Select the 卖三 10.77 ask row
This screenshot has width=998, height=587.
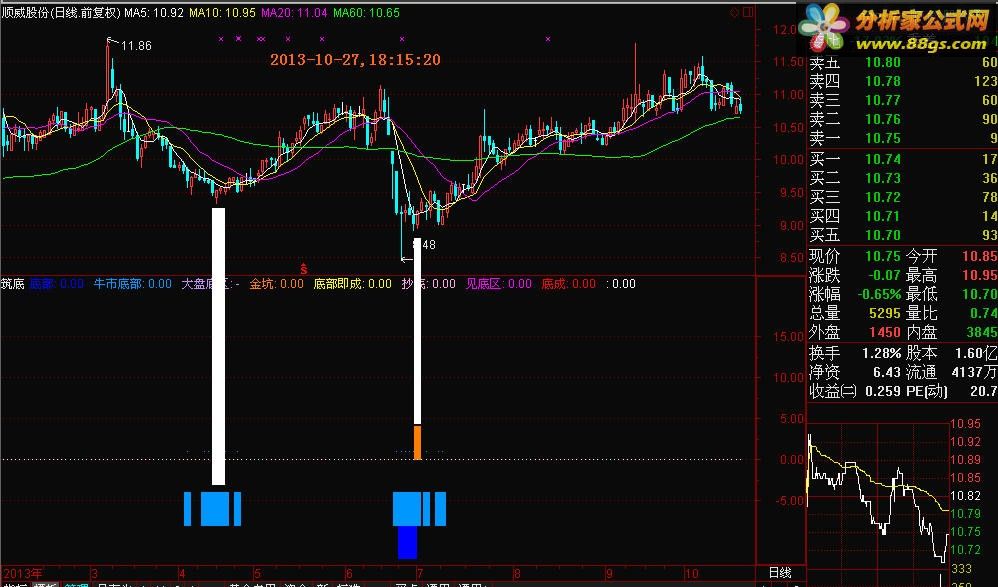pyautogui.click(x=903, y=101)
